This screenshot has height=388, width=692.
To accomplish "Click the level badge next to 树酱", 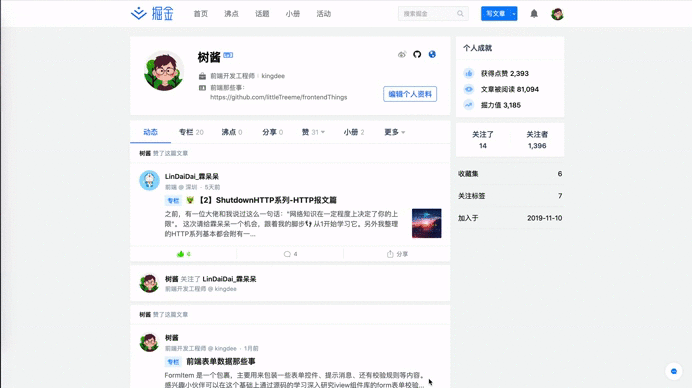I will pos(228,55).
